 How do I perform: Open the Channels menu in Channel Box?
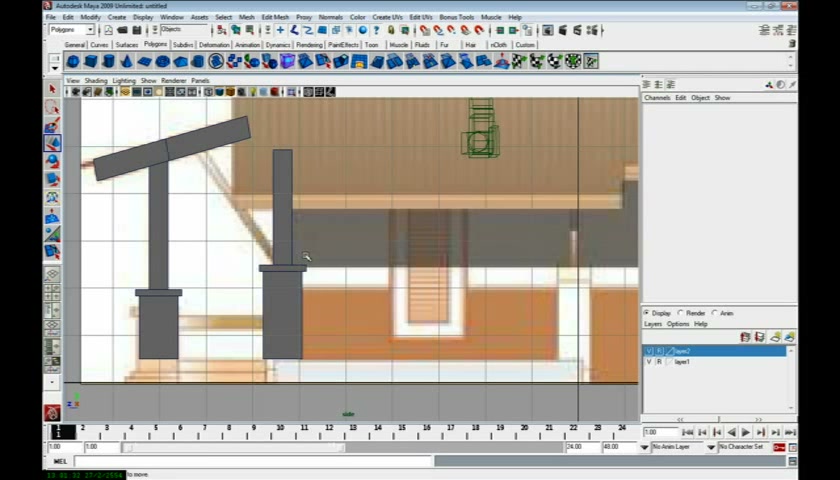pyautogui.click(x=657, y=98)
